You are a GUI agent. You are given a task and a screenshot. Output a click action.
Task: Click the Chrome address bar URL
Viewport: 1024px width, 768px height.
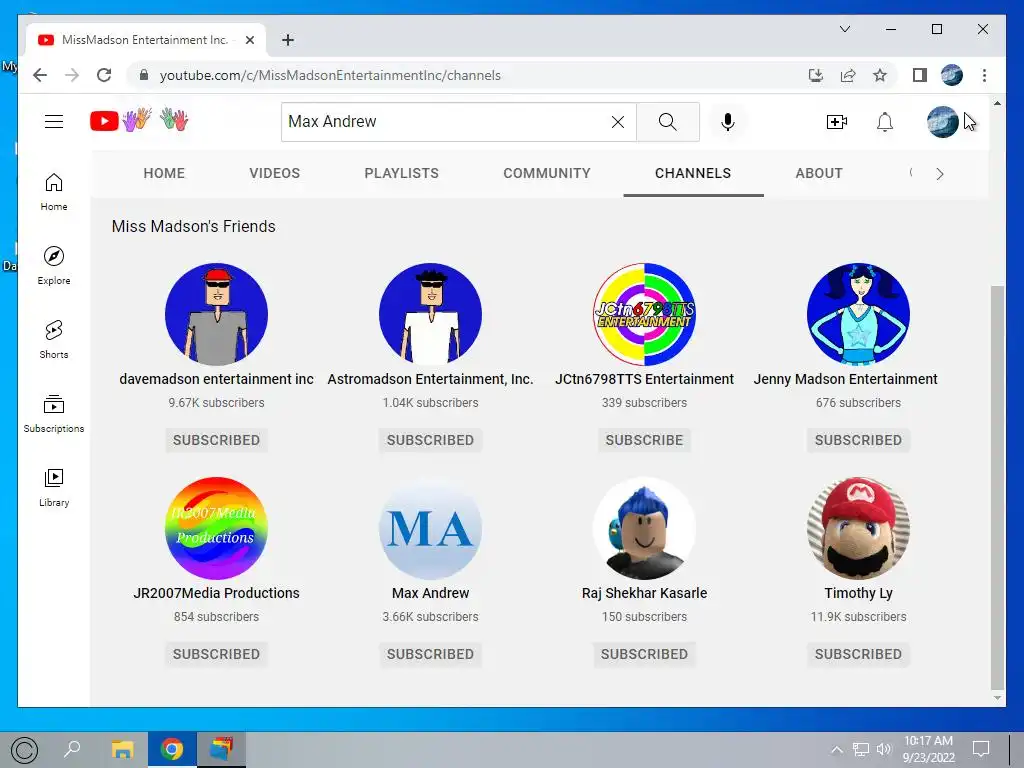330,75
